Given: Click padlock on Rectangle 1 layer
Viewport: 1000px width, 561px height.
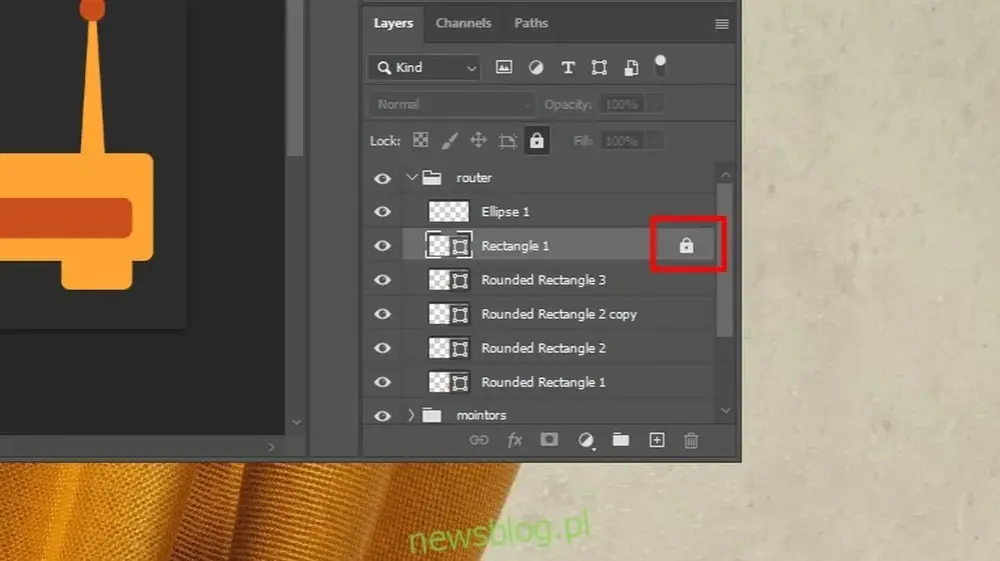Looking at the screenshot, I should (686, 245).
